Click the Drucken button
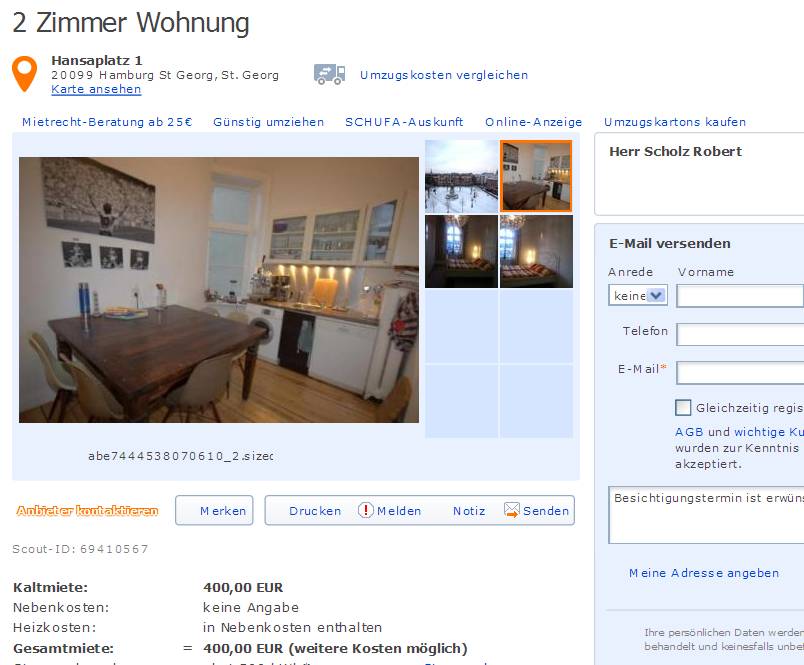 315,511
